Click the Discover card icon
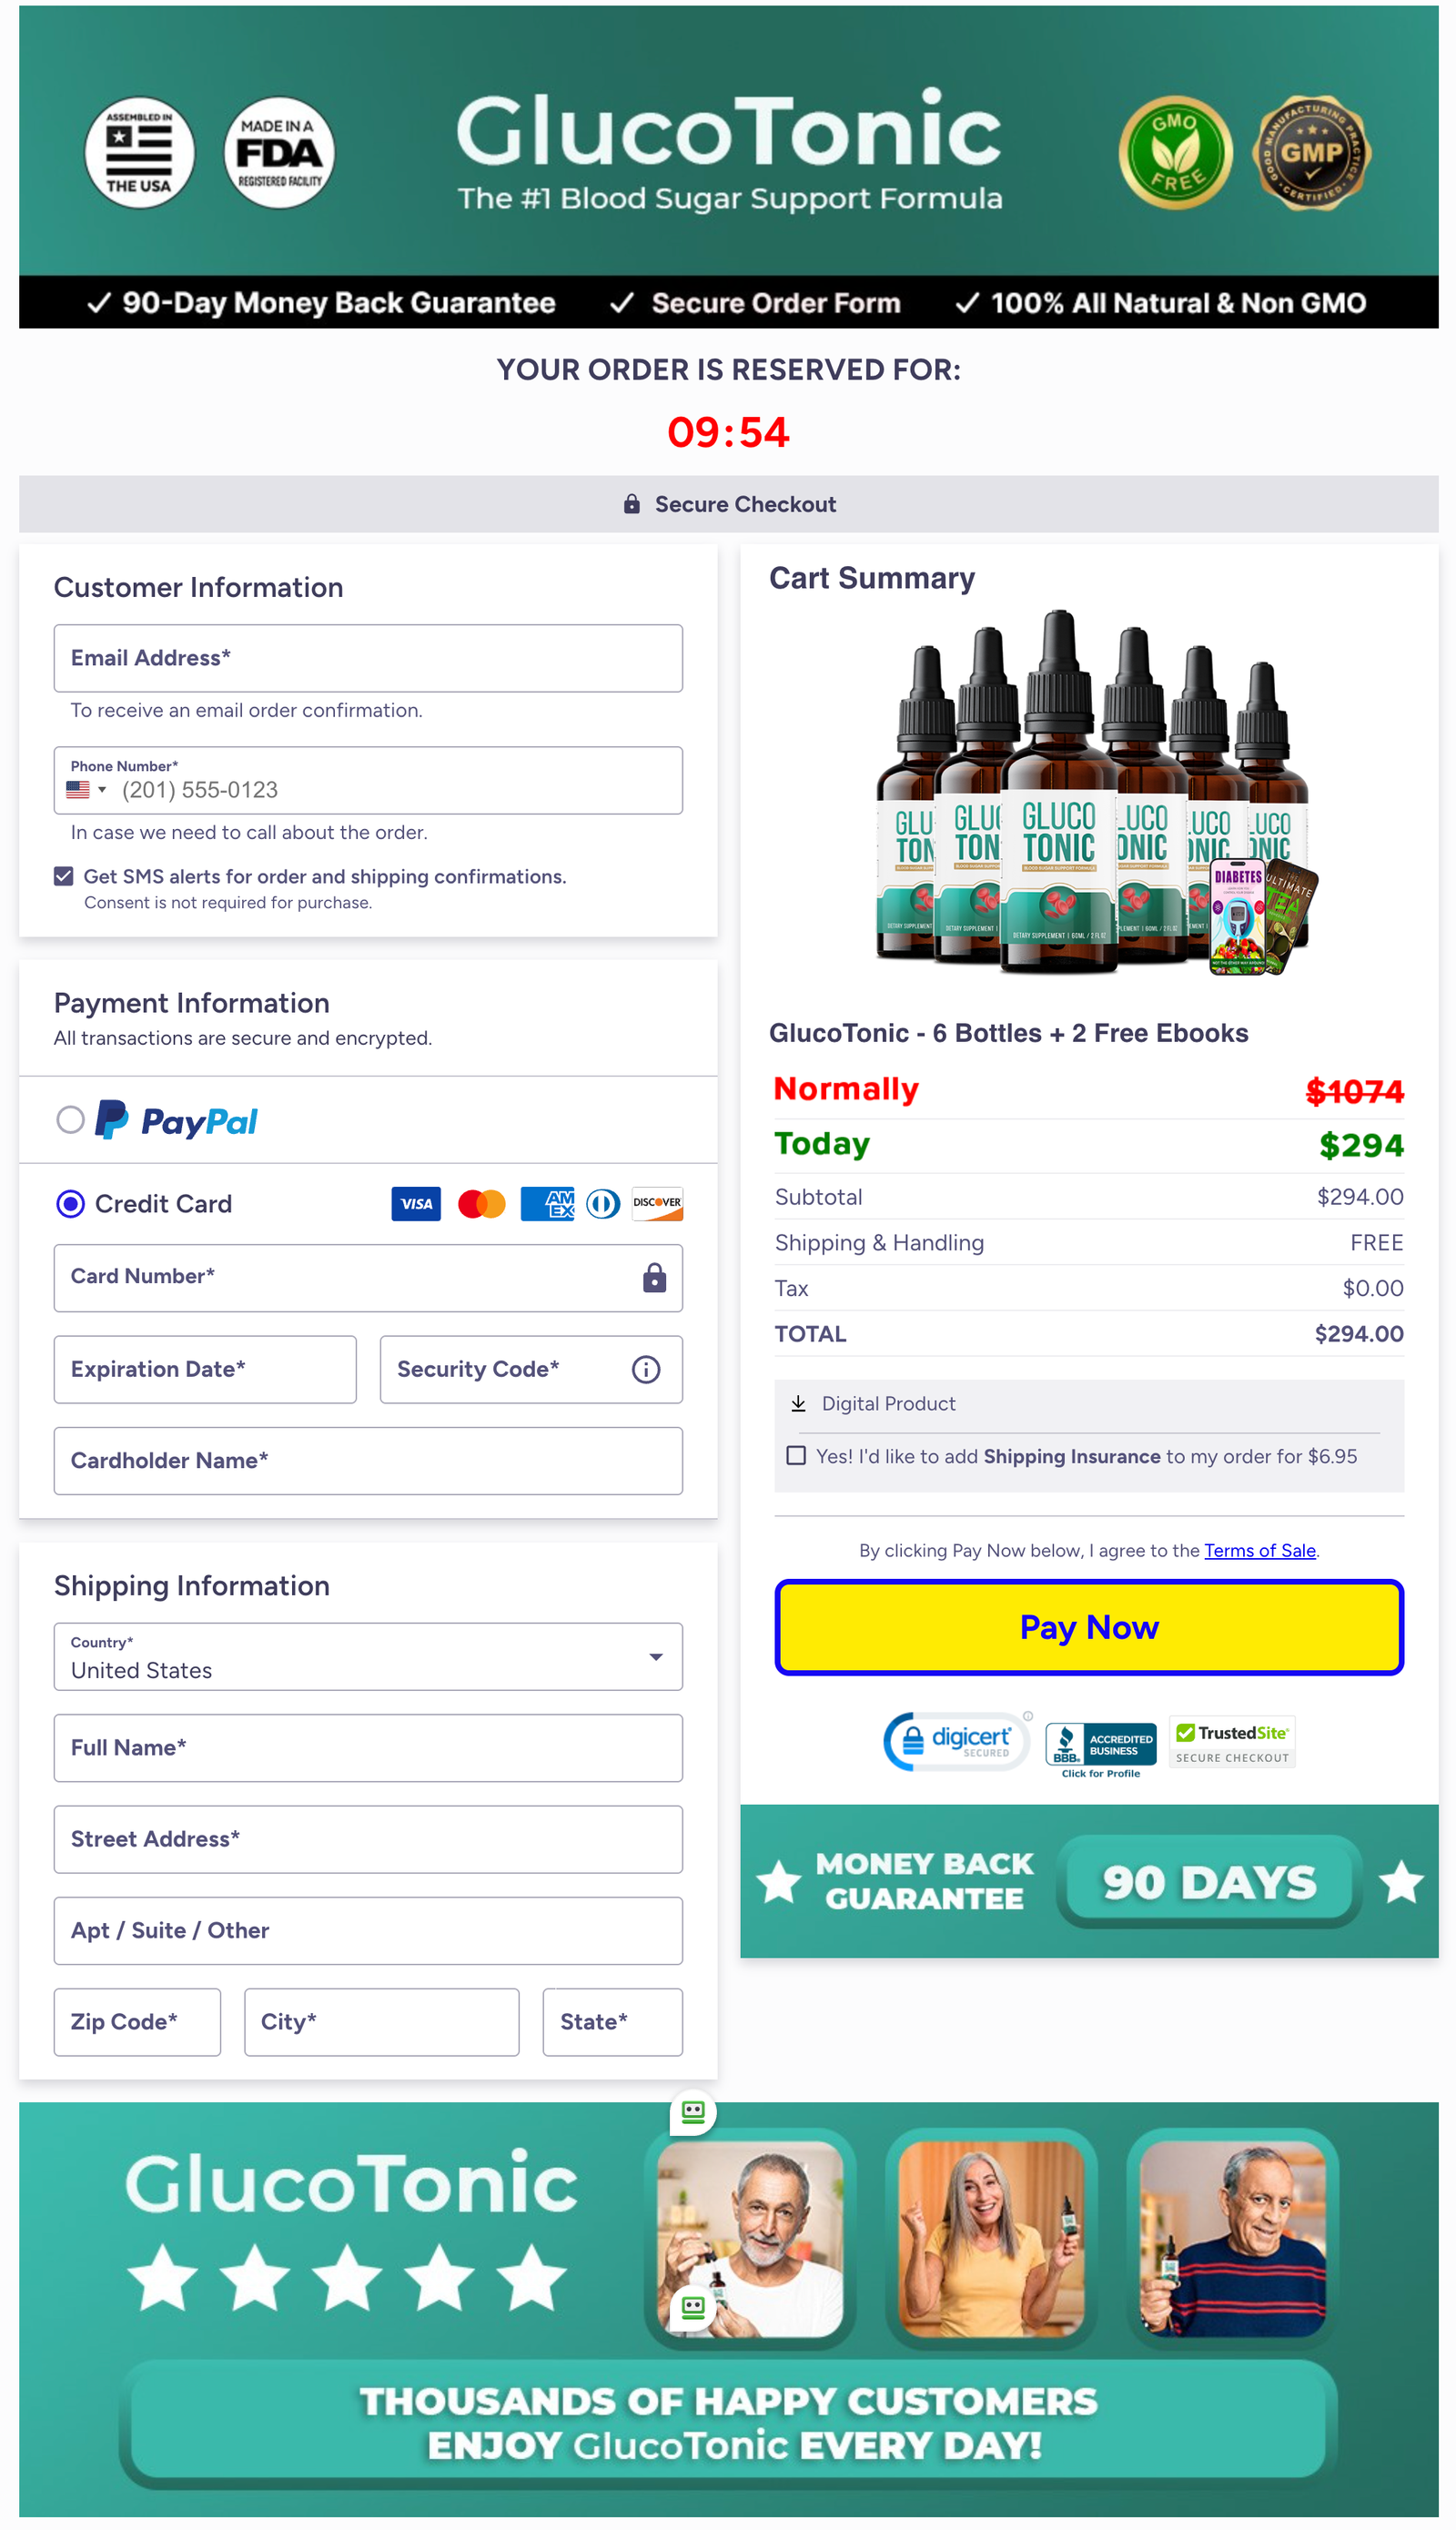 point(657,1204)
